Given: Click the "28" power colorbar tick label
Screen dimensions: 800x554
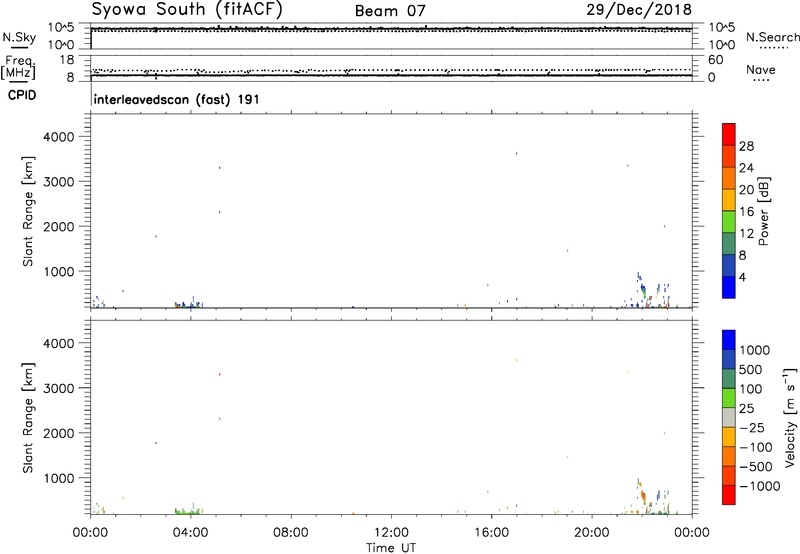Looking at the screenshot, I should 746,146.
